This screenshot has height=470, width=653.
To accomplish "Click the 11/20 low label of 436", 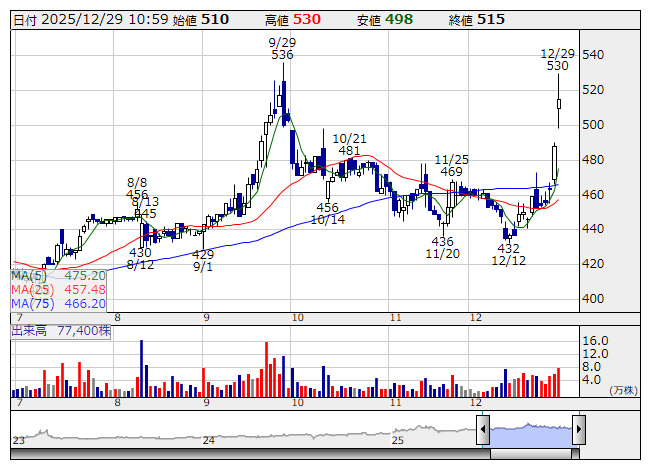I will click(442, 248).
